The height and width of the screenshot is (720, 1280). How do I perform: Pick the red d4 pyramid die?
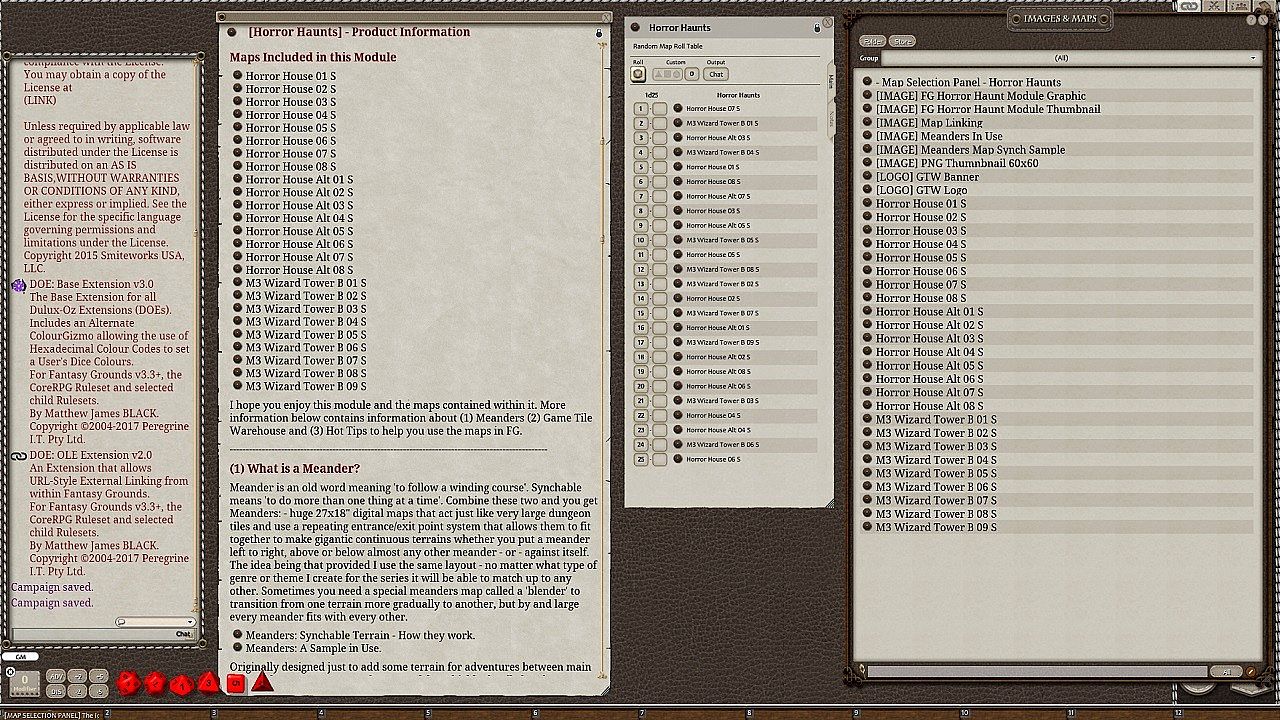(x=262, y=683)
